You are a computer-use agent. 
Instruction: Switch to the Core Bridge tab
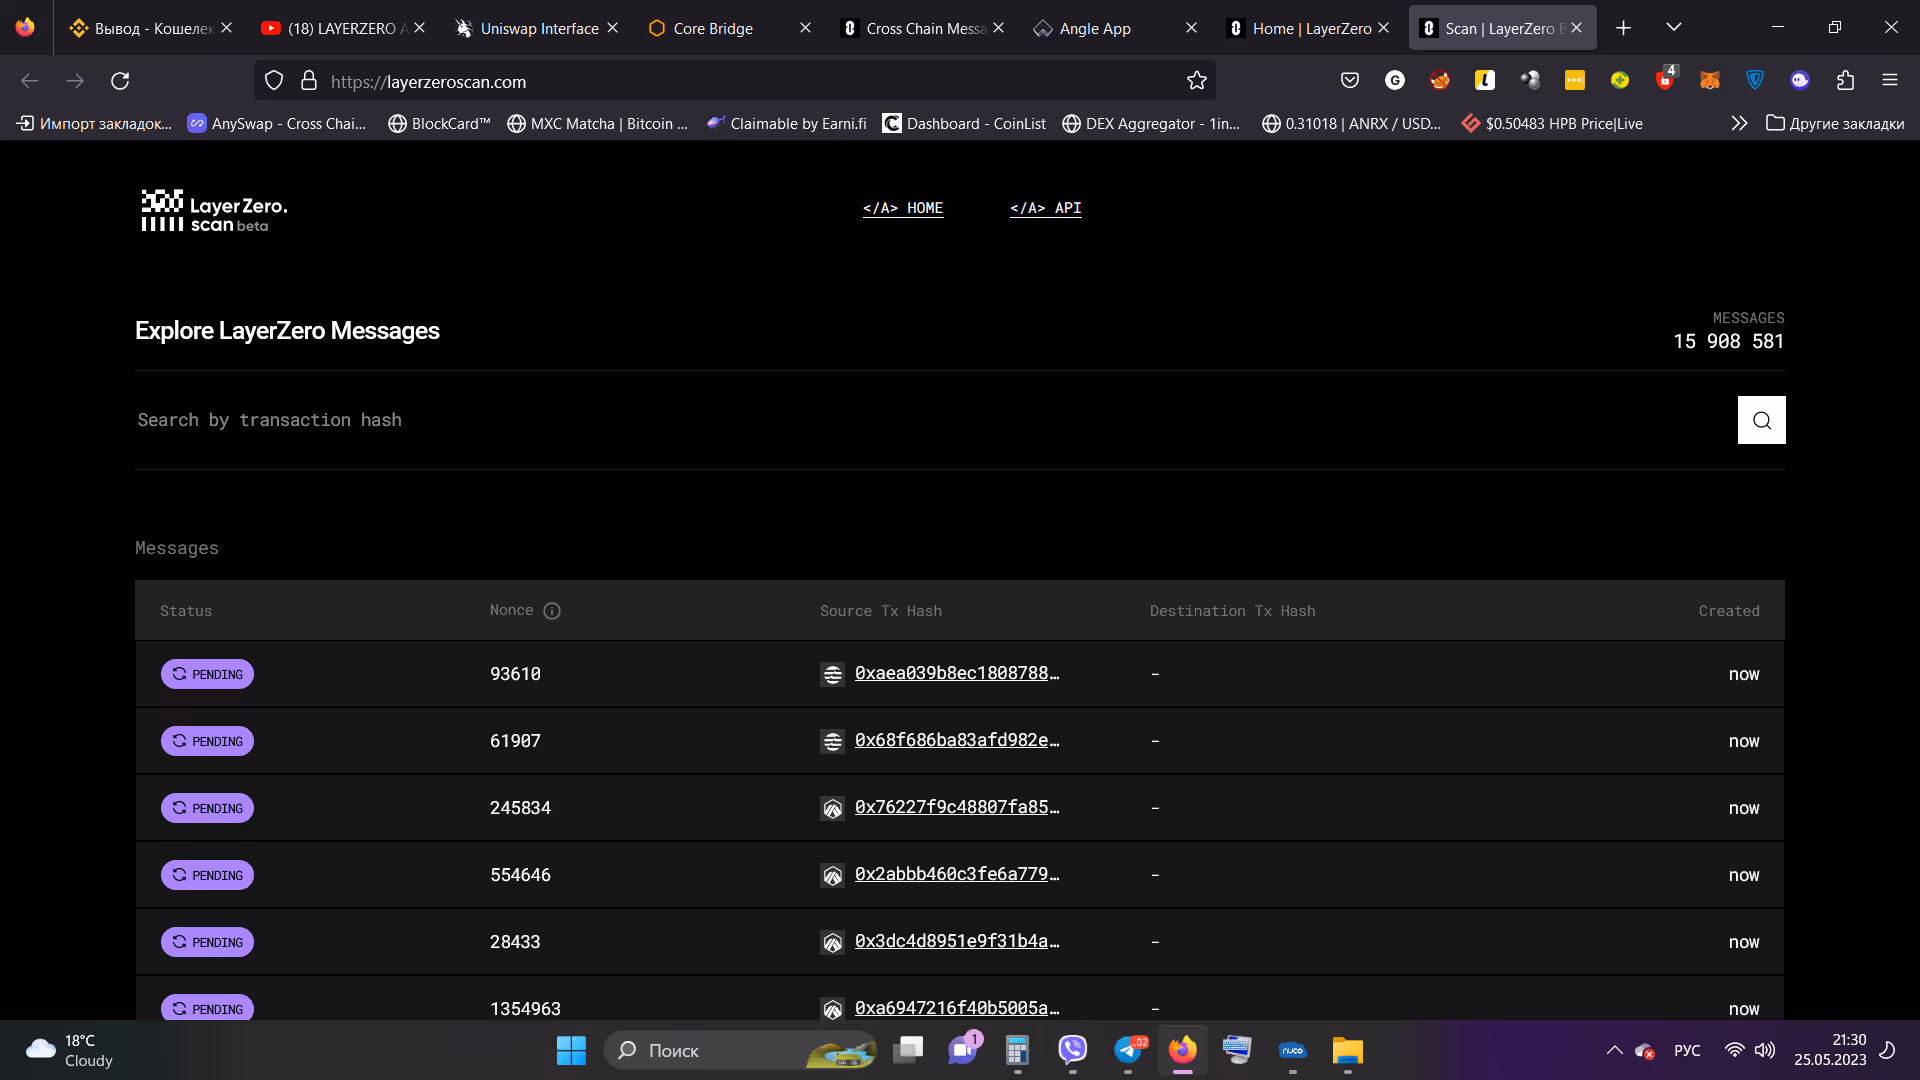tap(712, 28)
